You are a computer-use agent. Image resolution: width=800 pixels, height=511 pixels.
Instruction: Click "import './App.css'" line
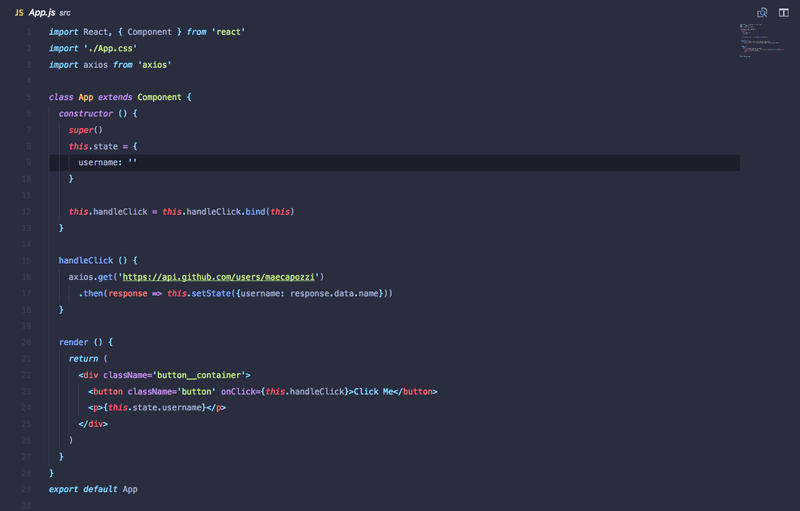(x=93, y=48)
